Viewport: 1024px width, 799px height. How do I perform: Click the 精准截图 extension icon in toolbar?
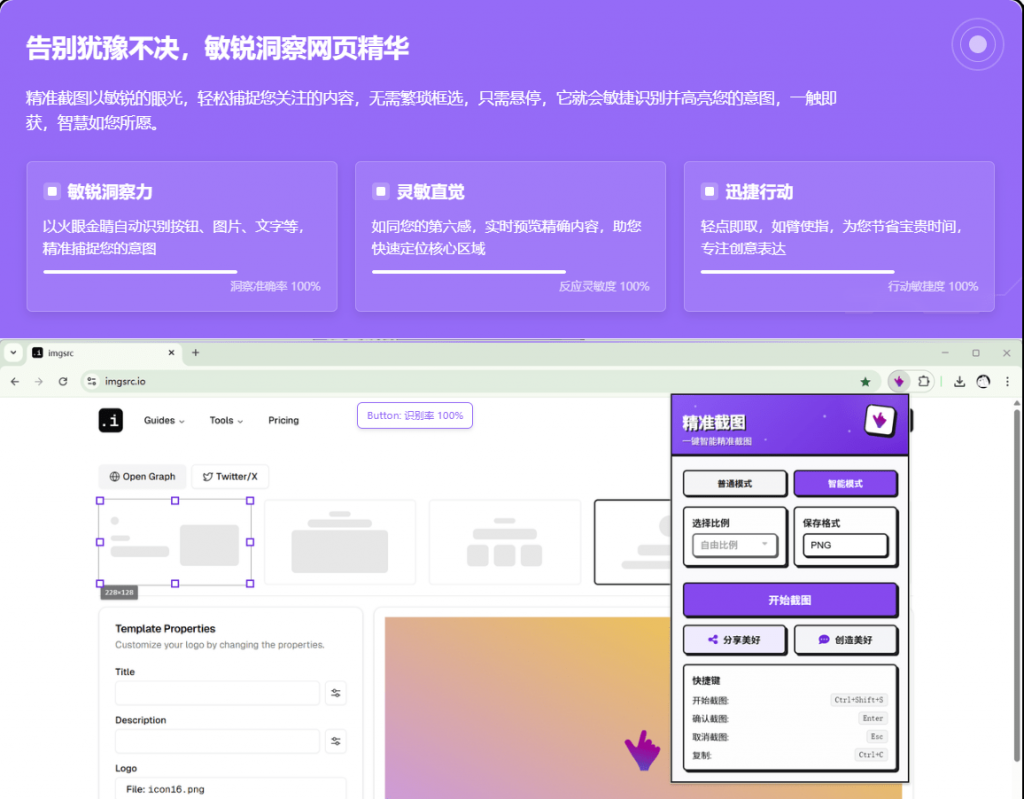(x=899, y=381)
